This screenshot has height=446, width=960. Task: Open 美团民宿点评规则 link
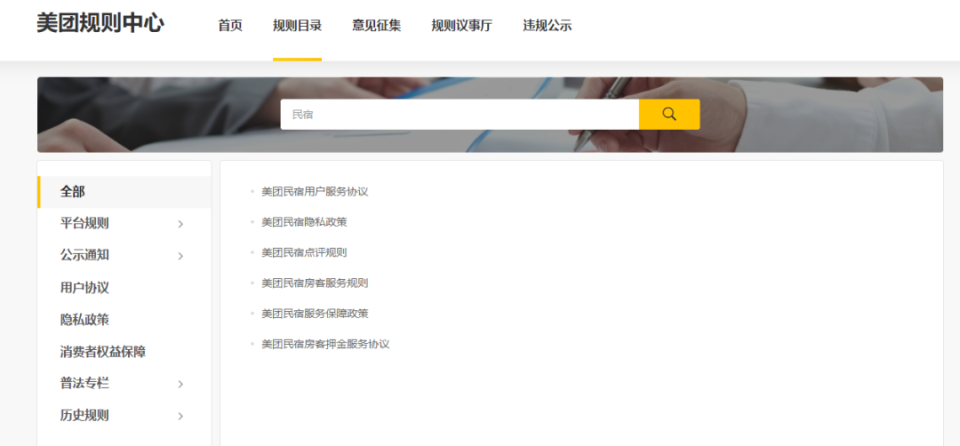(x=304, y=252)
